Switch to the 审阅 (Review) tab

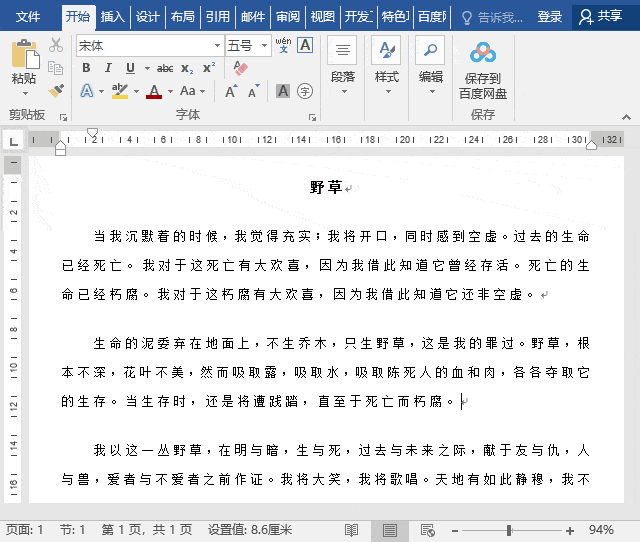(x=288, y=17)
